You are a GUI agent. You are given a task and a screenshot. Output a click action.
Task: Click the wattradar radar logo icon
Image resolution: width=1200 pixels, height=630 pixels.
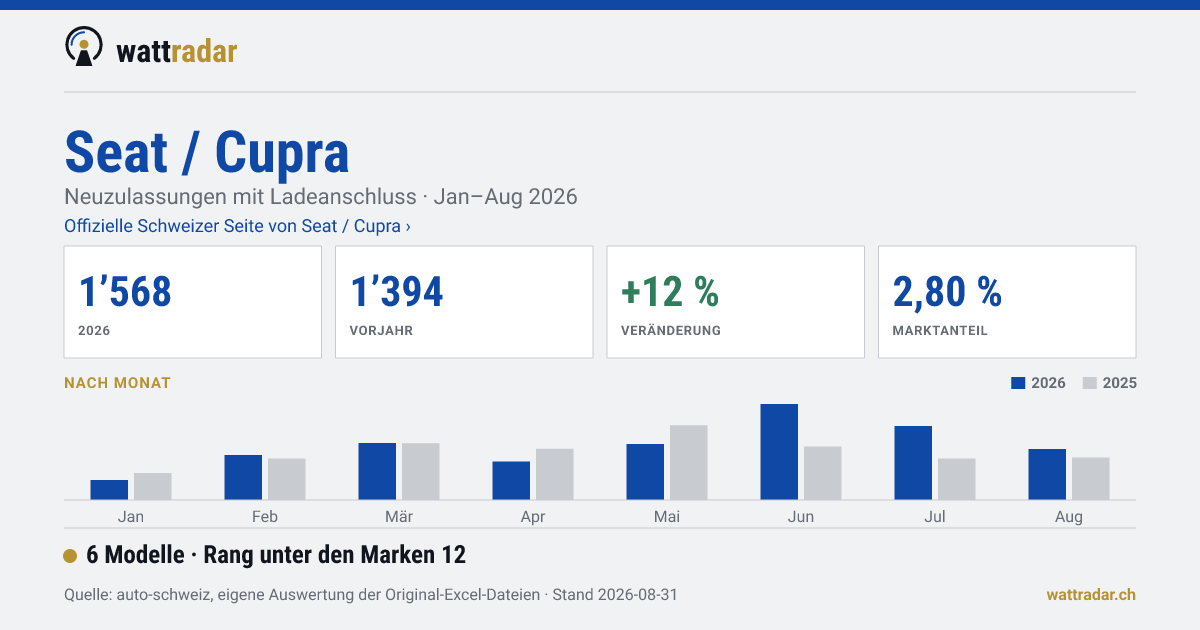[x=84, y=47]
